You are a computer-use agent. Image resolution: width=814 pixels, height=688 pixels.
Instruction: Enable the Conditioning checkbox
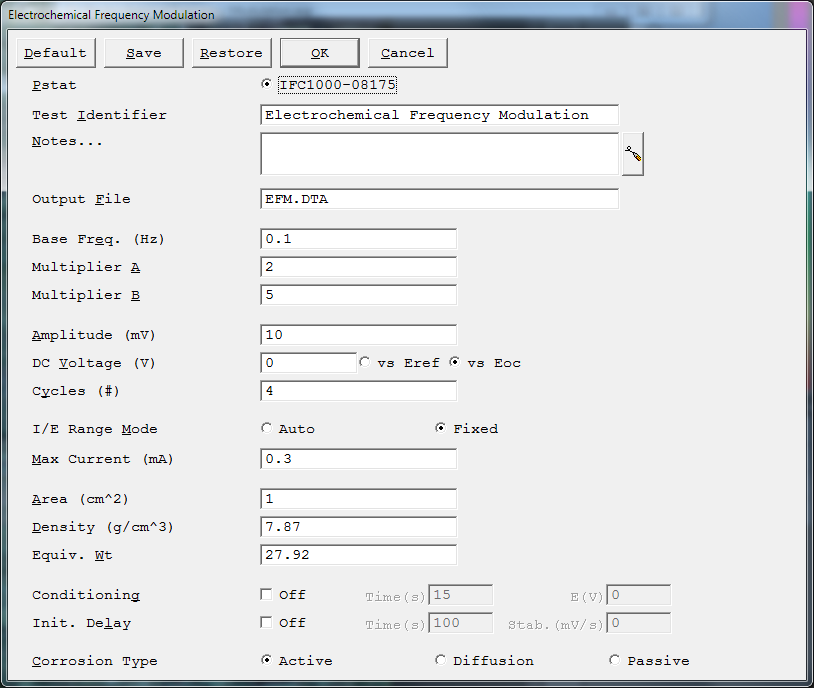coord(266,595)
